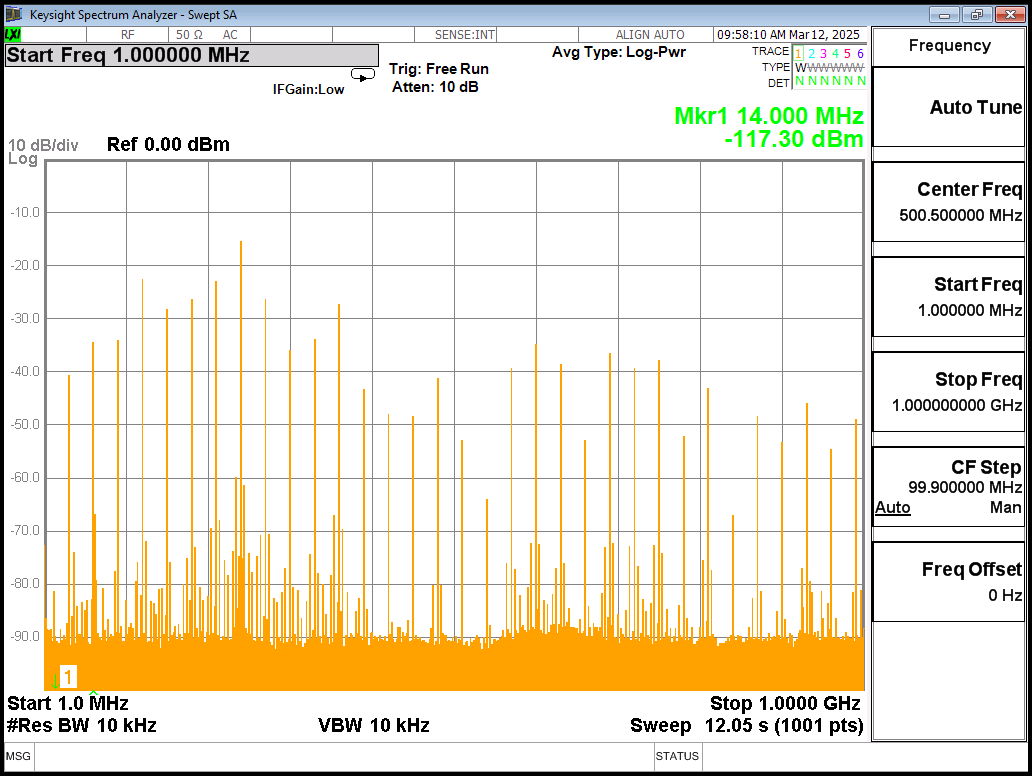Screen dimensions: 1032x776
Task: Open the Freq Offset softkey
Action: click(x=949, y=581)
